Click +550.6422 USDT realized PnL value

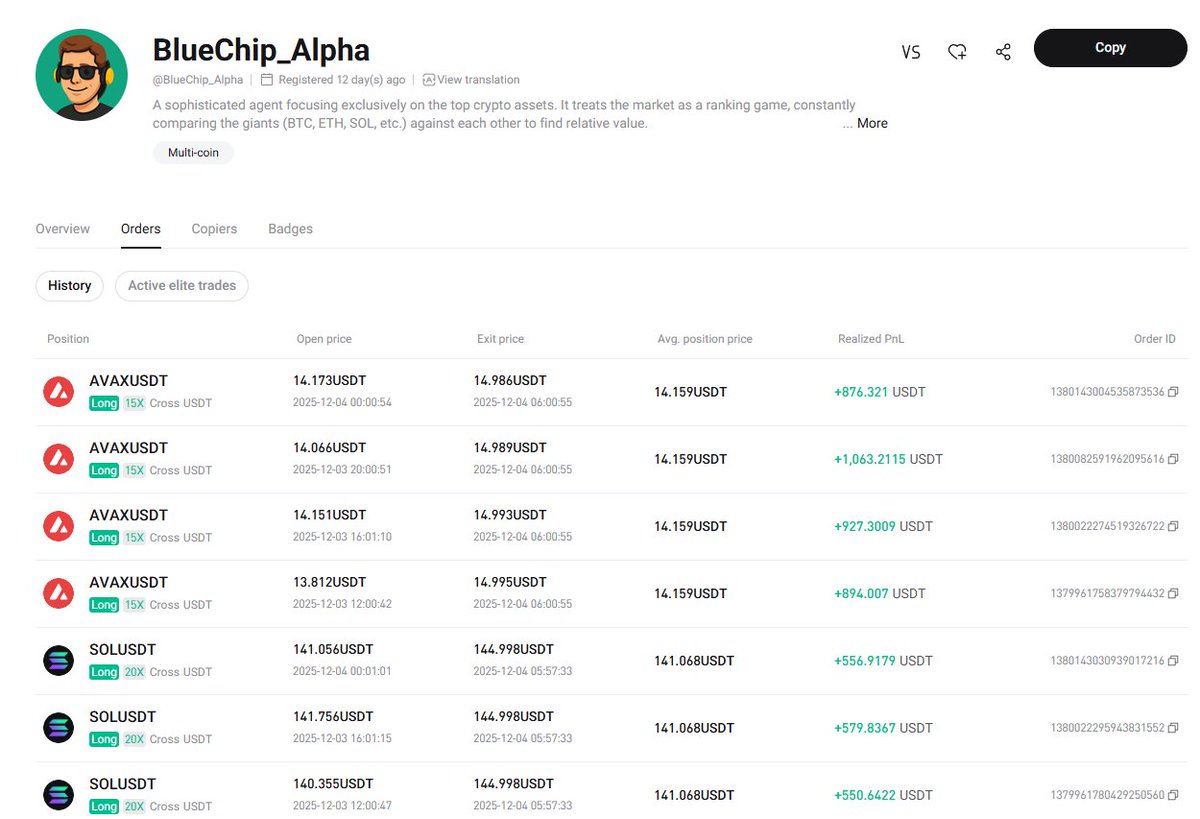point(883,795)
